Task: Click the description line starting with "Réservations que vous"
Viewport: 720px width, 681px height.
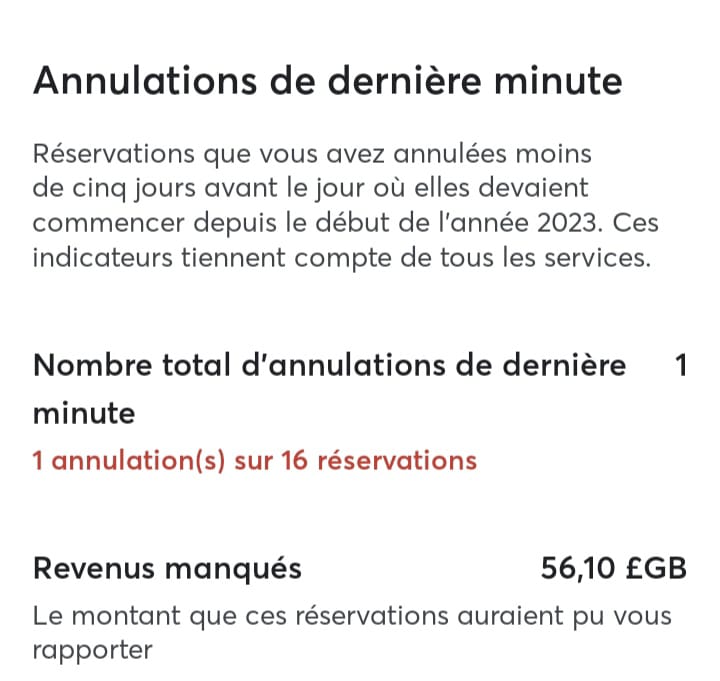Action: click(x=312, y=154)
